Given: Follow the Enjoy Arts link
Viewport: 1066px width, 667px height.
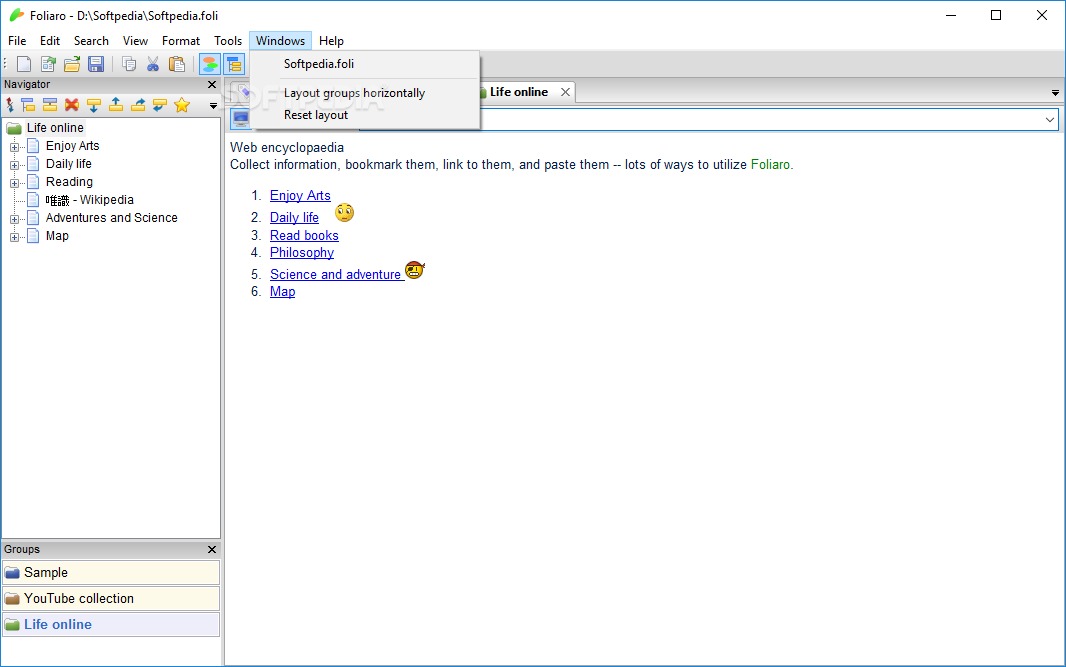Looking at the screenshot, I should (x=300, y=196).
